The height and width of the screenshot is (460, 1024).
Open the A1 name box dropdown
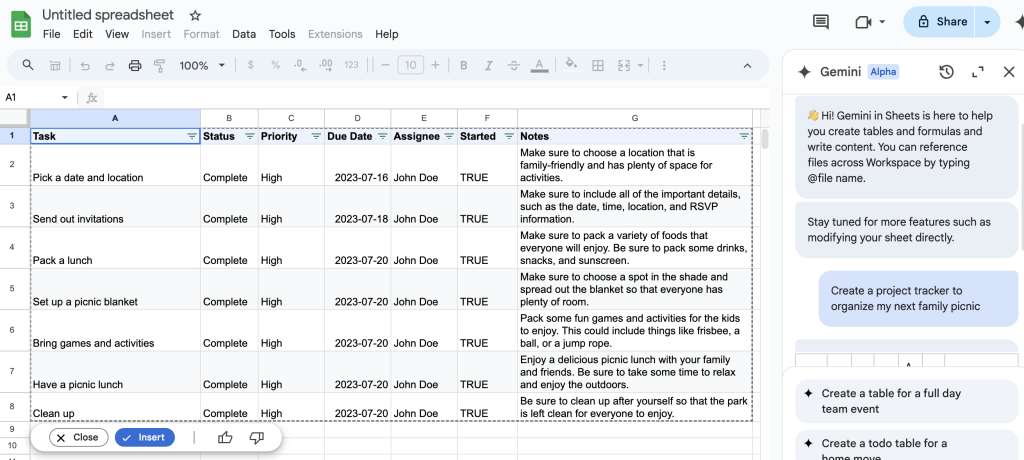(x=65, y=98)
